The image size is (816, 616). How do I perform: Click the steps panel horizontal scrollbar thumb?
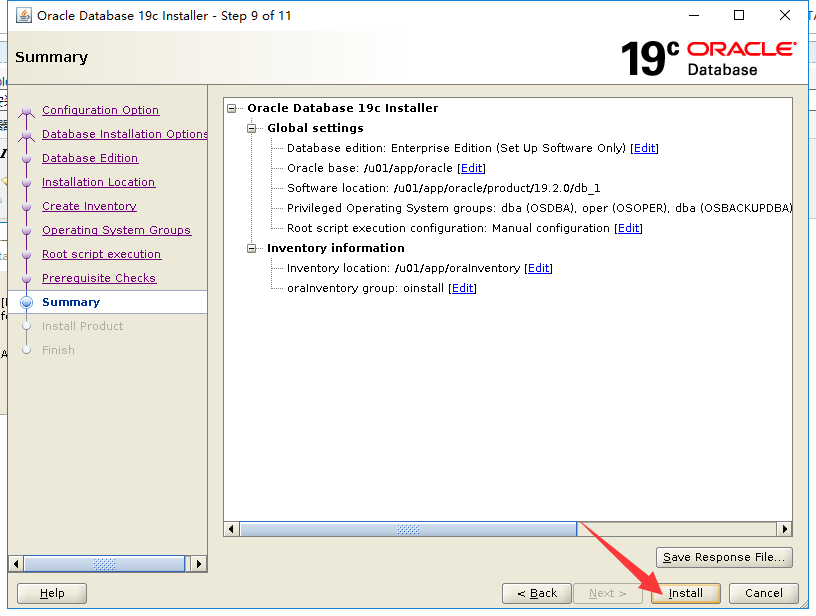pyautogui.click(x=104, y=564)
